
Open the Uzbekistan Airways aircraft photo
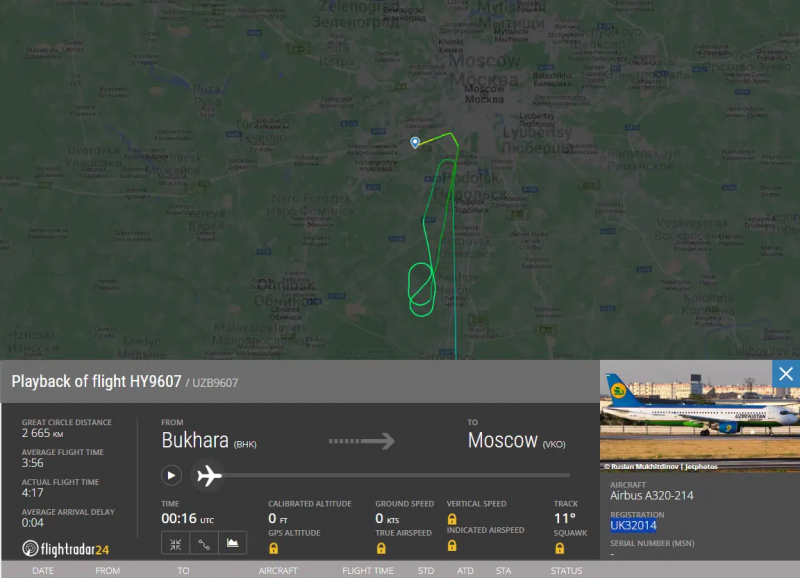pos(700,416)
